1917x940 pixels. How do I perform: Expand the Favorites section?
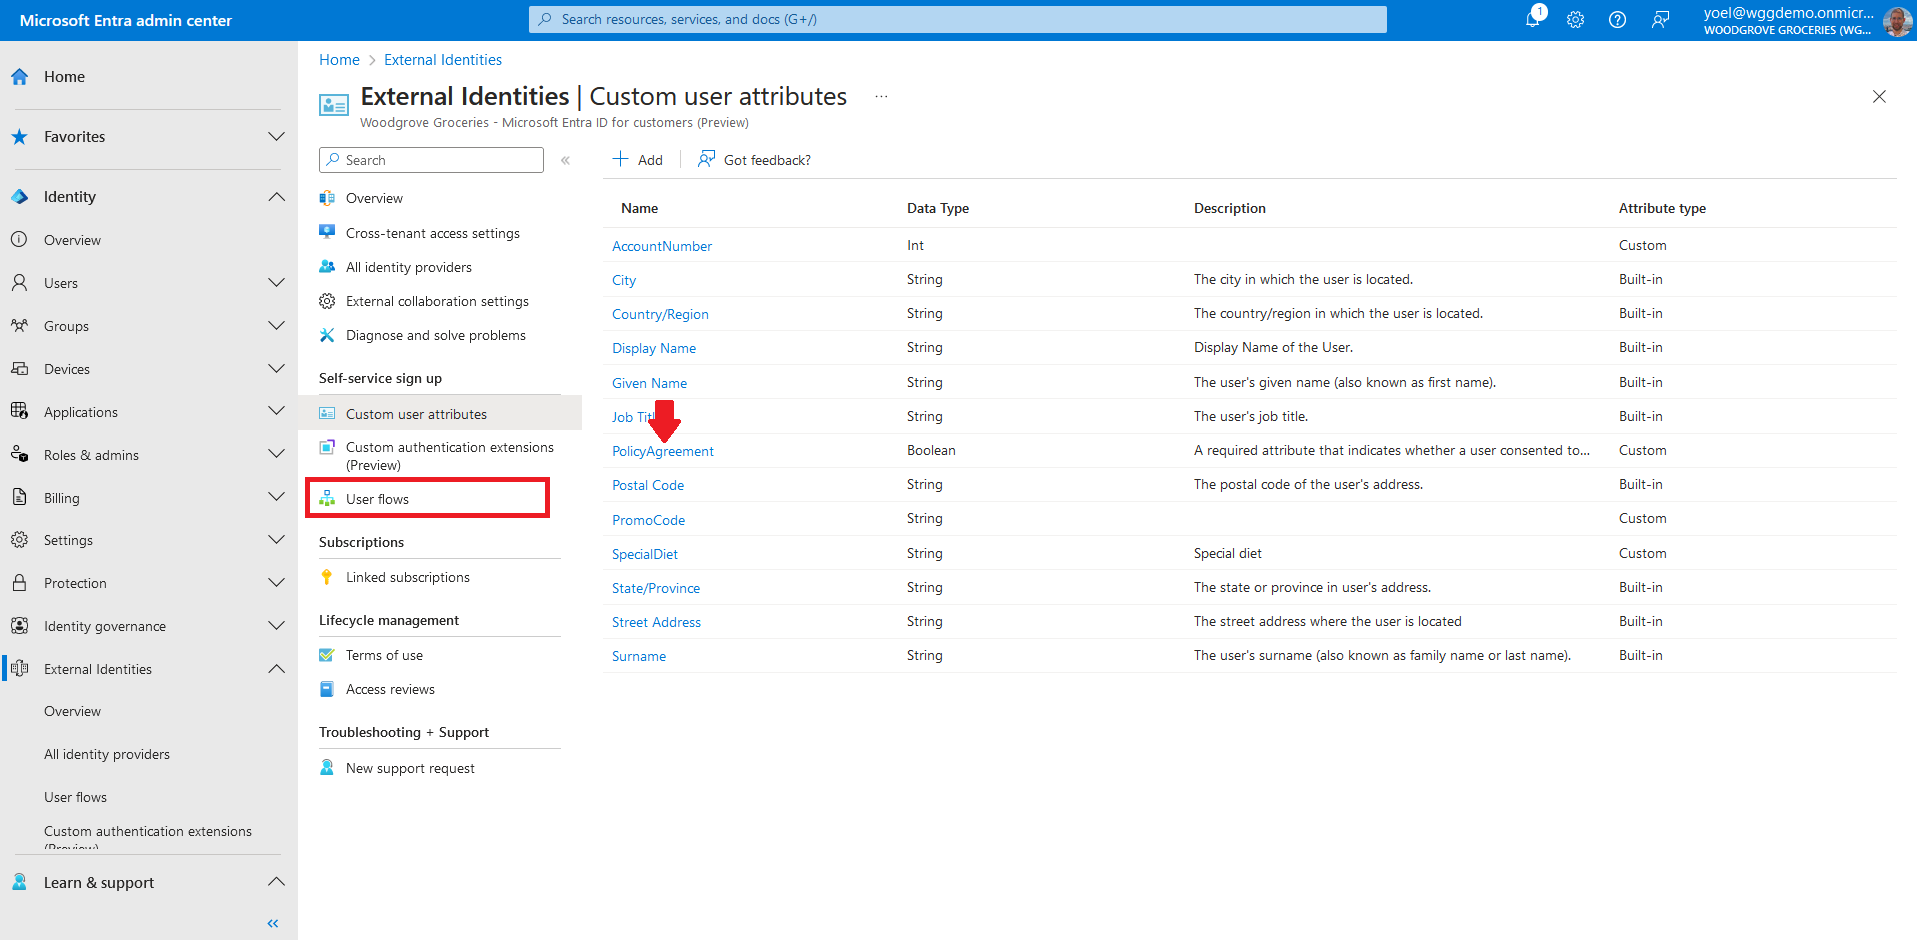[x=276, y=137]
